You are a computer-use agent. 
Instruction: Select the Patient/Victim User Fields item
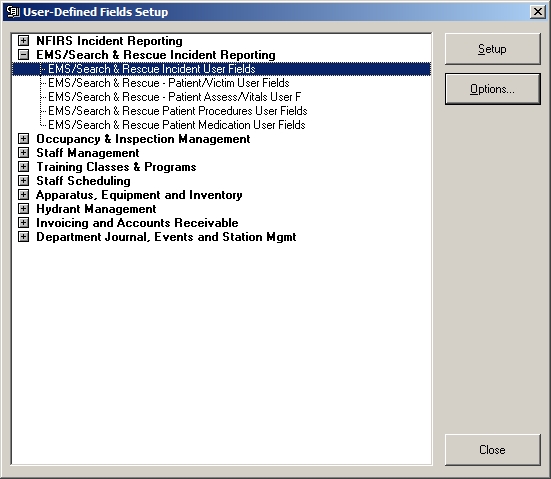(169, 83)
